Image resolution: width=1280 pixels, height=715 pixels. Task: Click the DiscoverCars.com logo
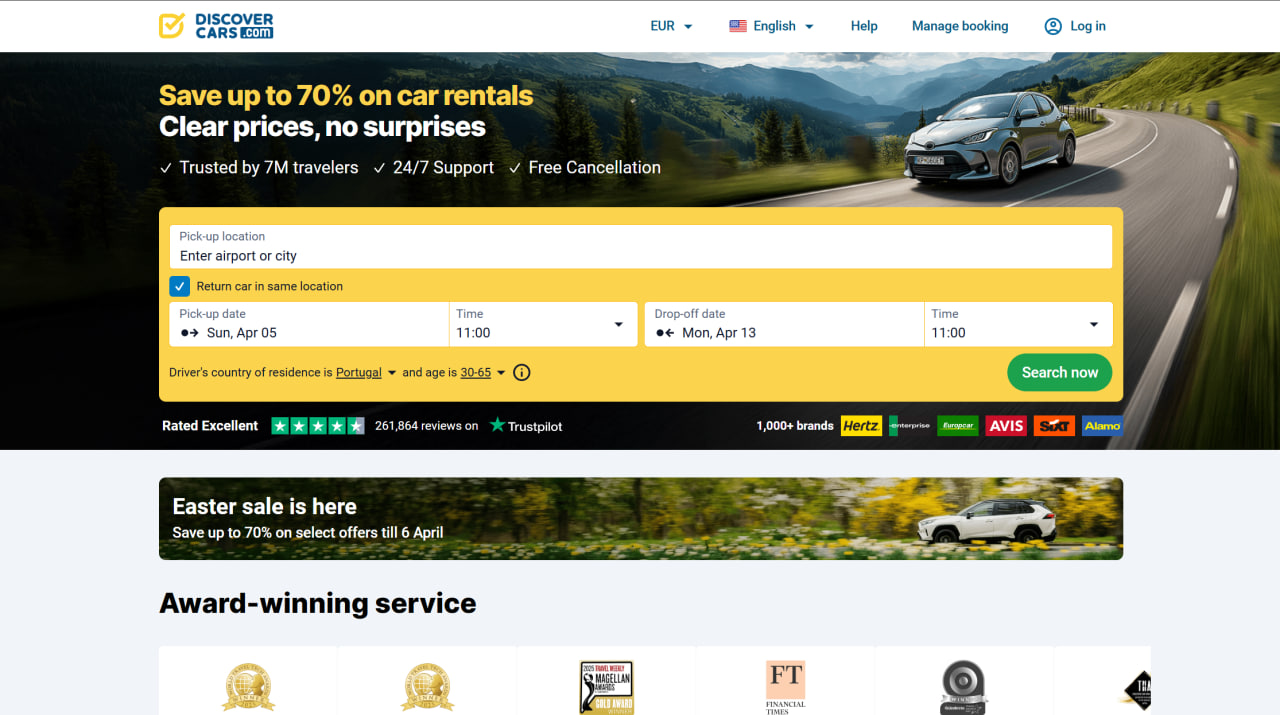click(216, 26)
